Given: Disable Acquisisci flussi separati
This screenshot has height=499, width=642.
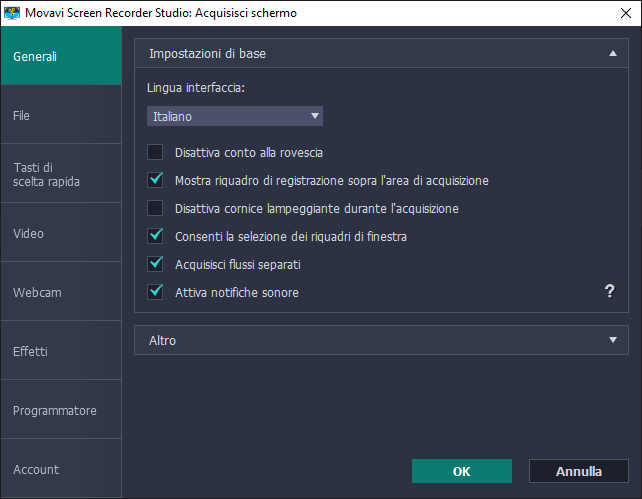Looking at the screenshot, I should point(155,265).
